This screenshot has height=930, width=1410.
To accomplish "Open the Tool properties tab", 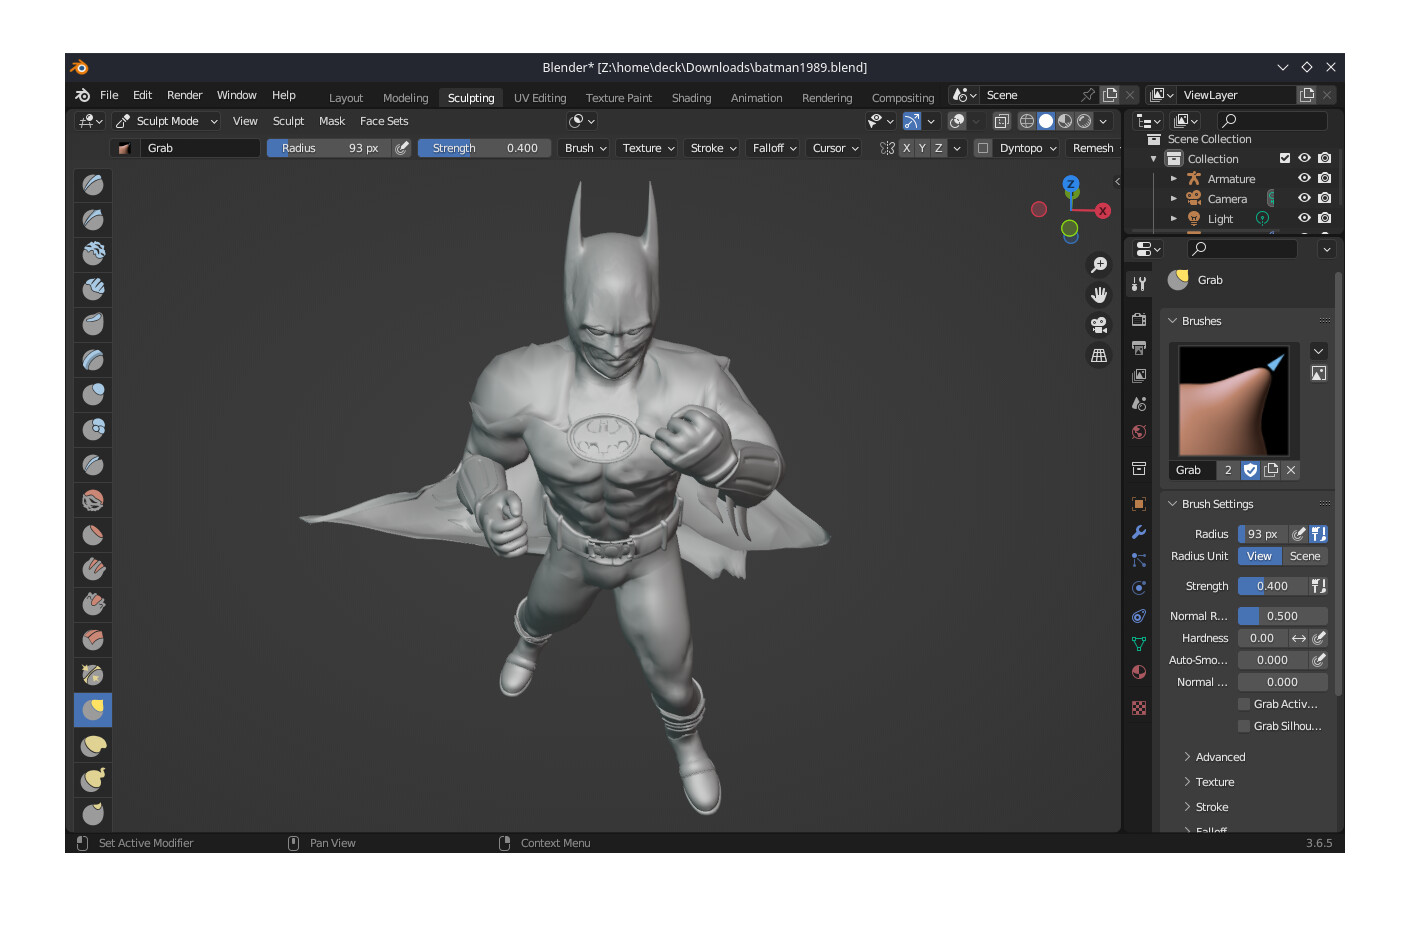I will click(x=1139, y=284).
